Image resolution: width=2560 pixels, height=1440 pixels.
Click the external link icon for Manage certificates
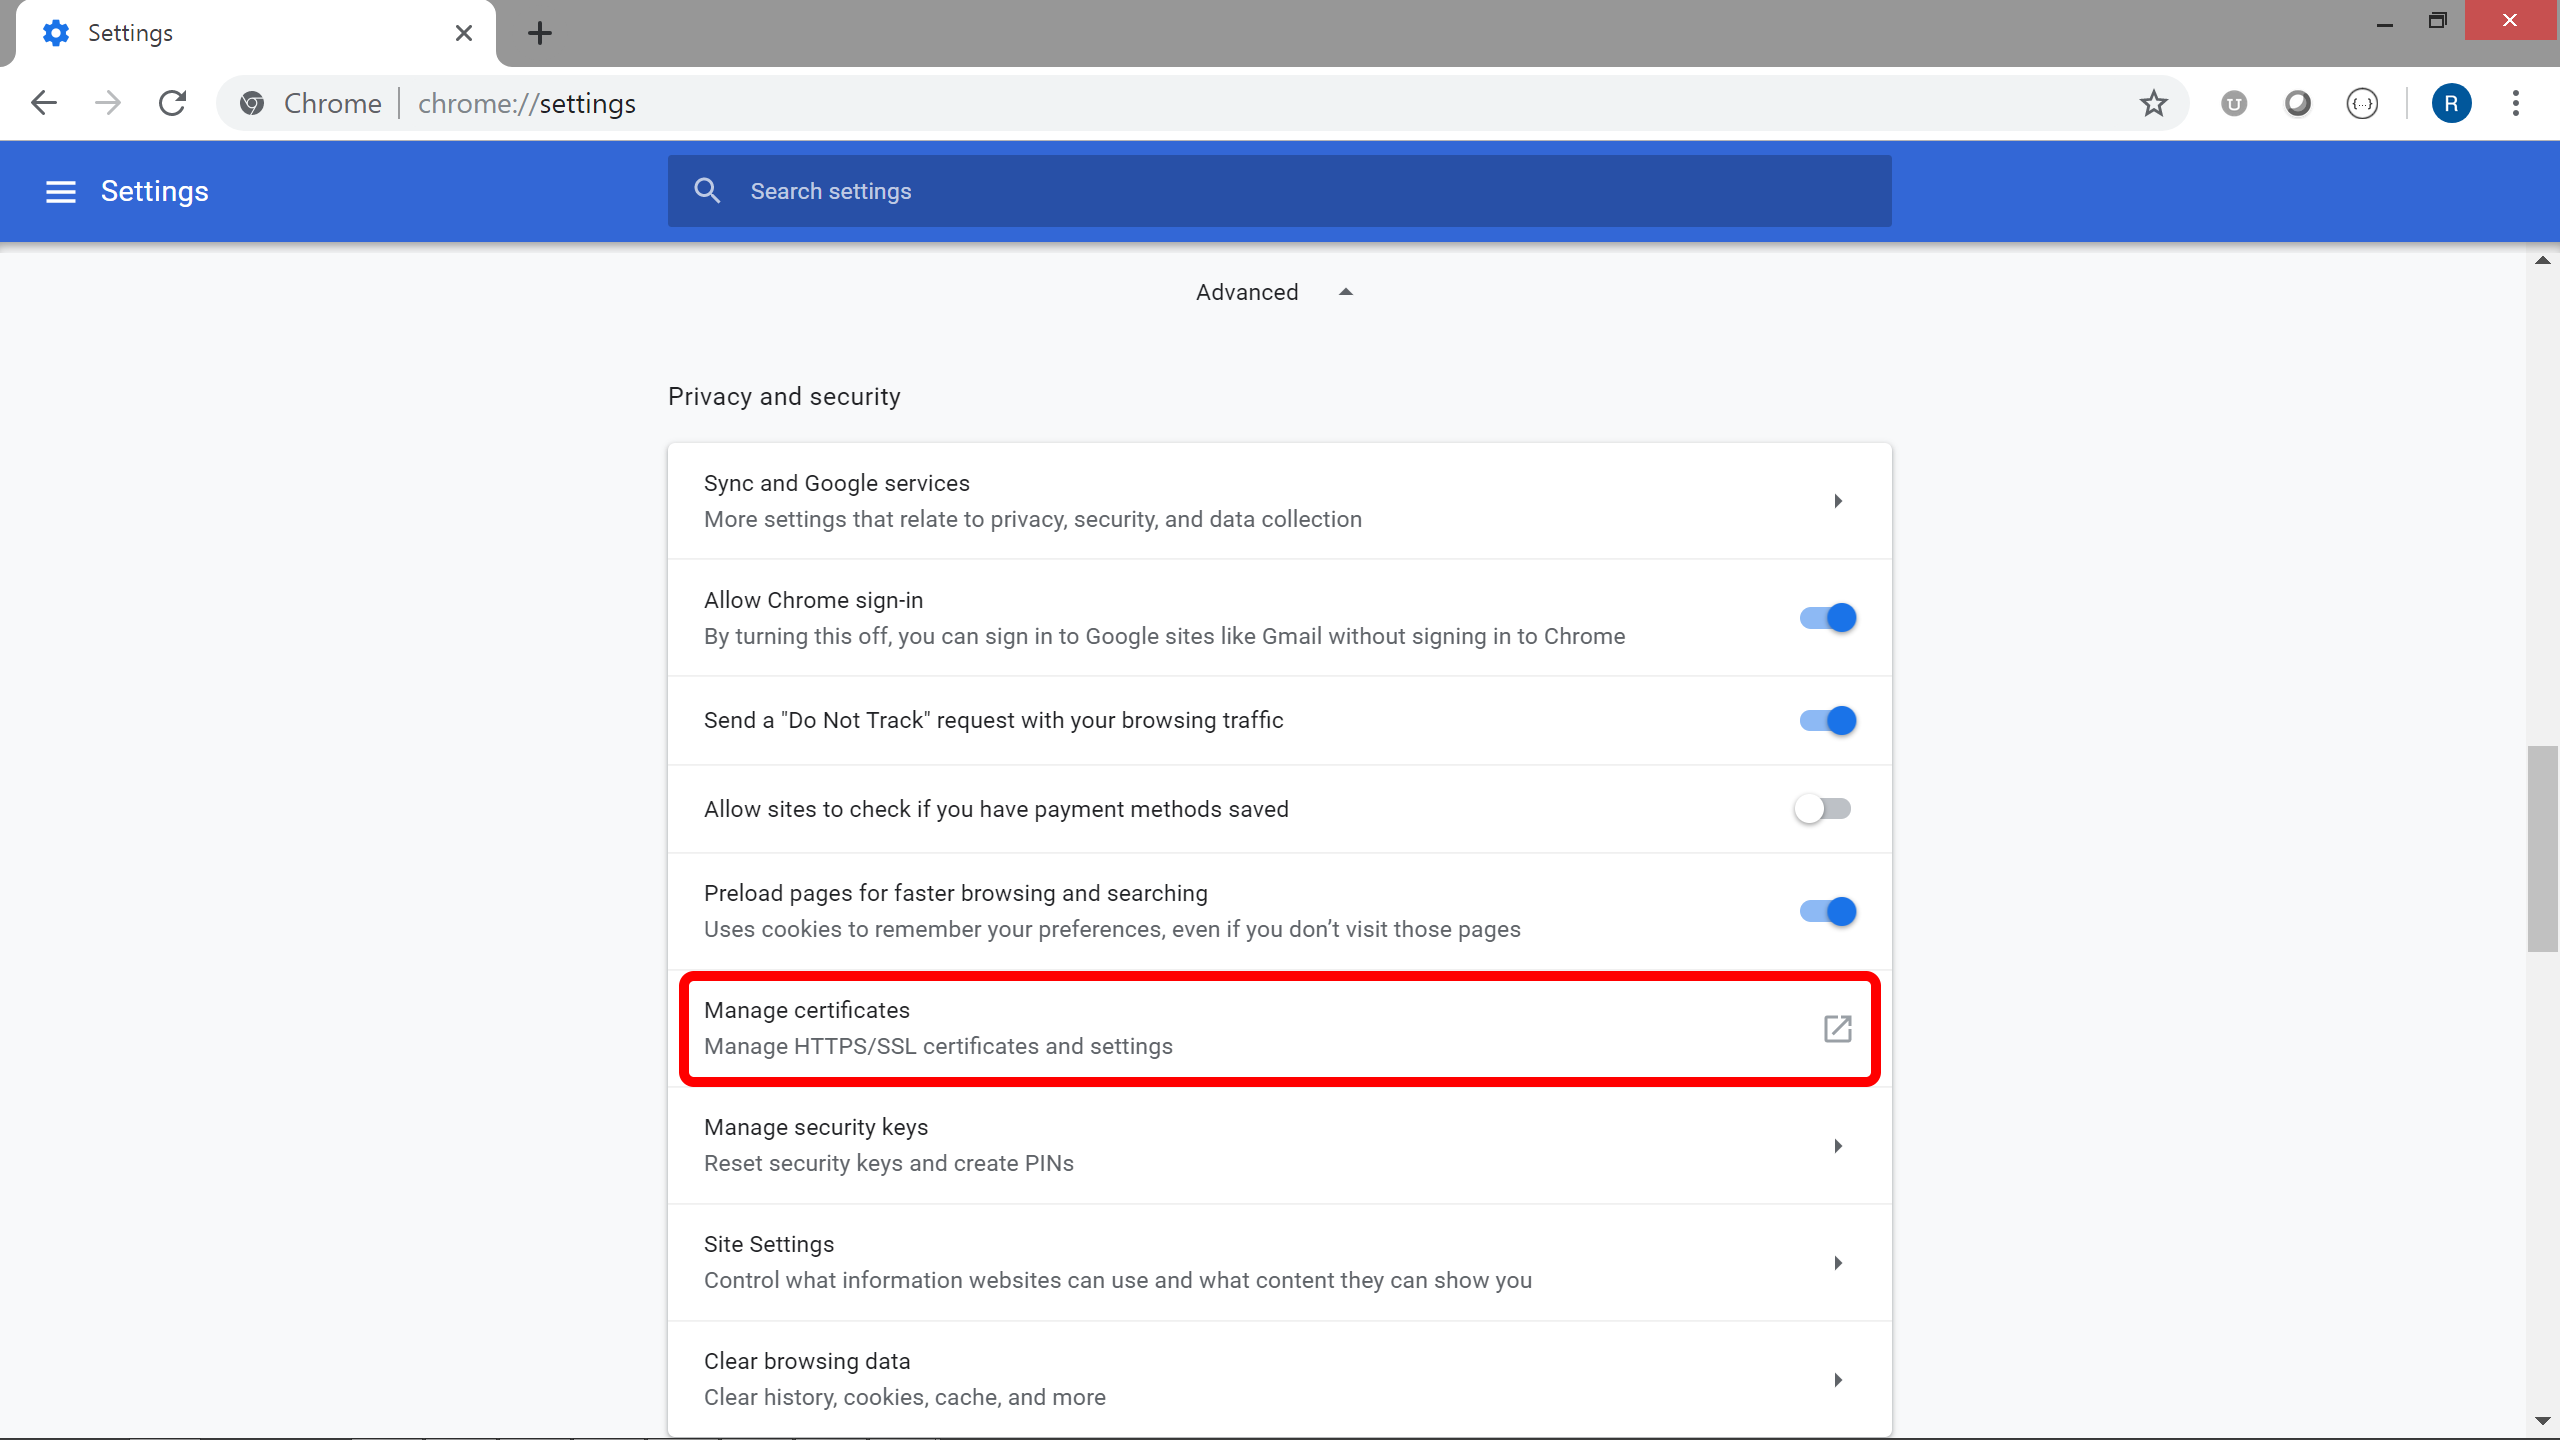pyautogui.click(x=1837, y=1028)
